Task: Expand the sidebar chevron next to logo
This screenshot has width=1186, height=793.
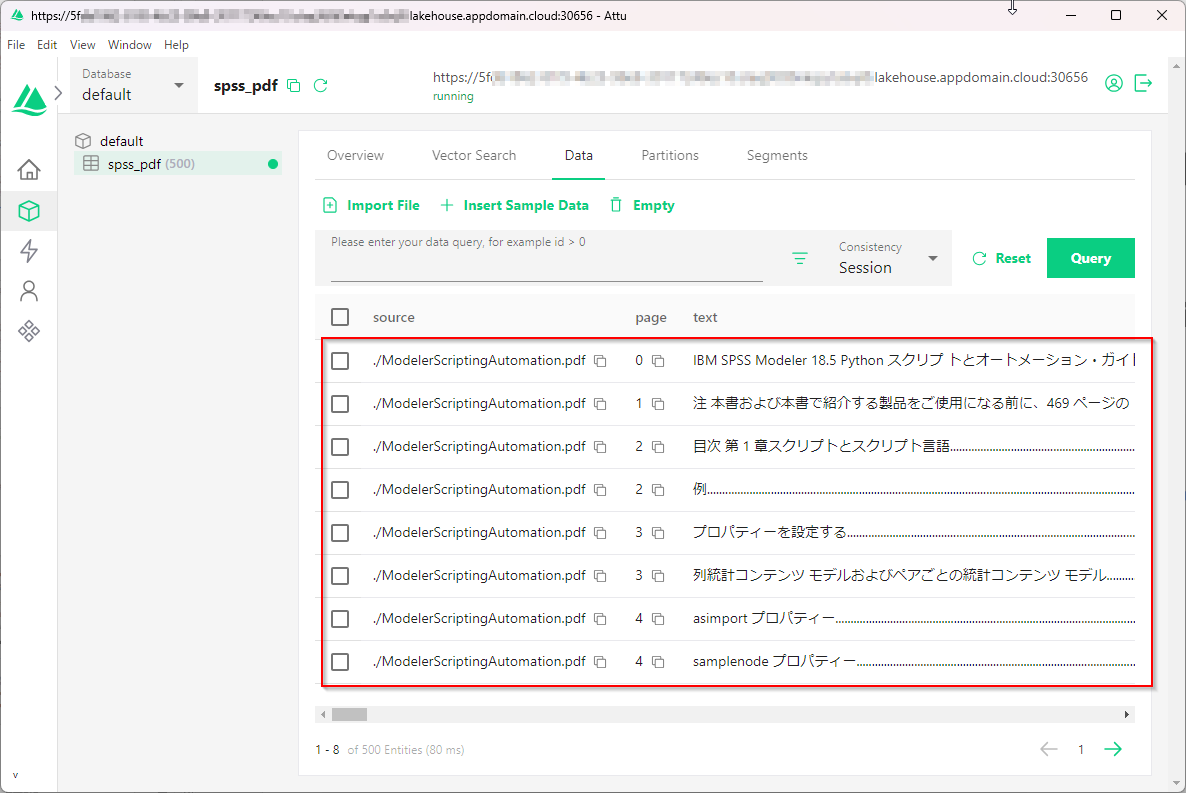Action: point(58,93)
